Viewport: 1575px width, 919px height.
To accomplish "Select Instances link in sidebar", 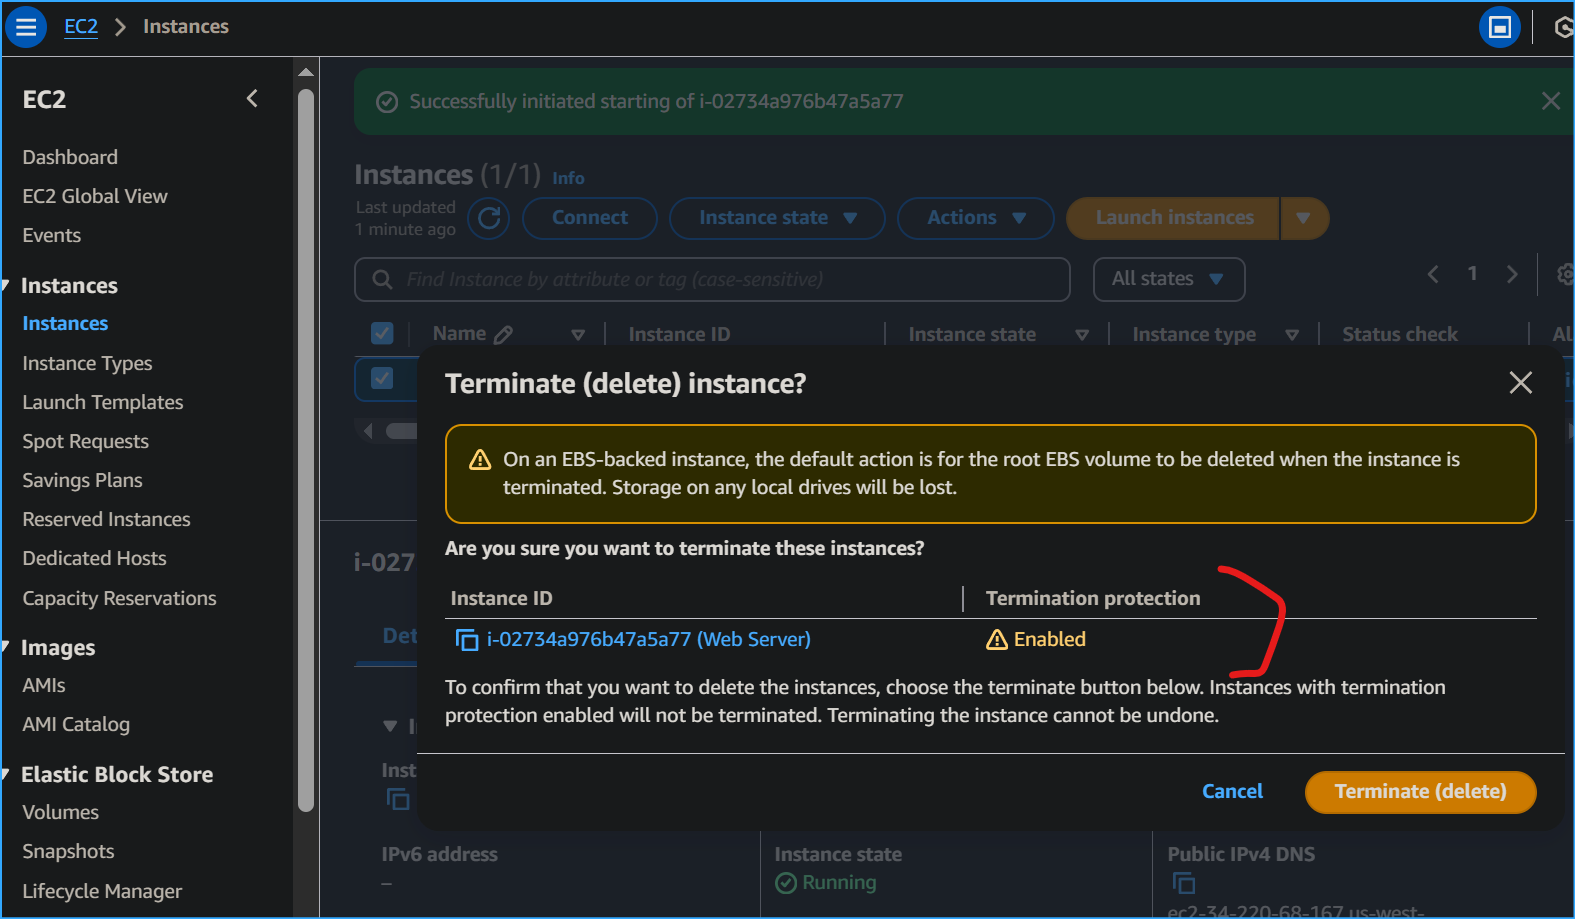I will [65, 323].
